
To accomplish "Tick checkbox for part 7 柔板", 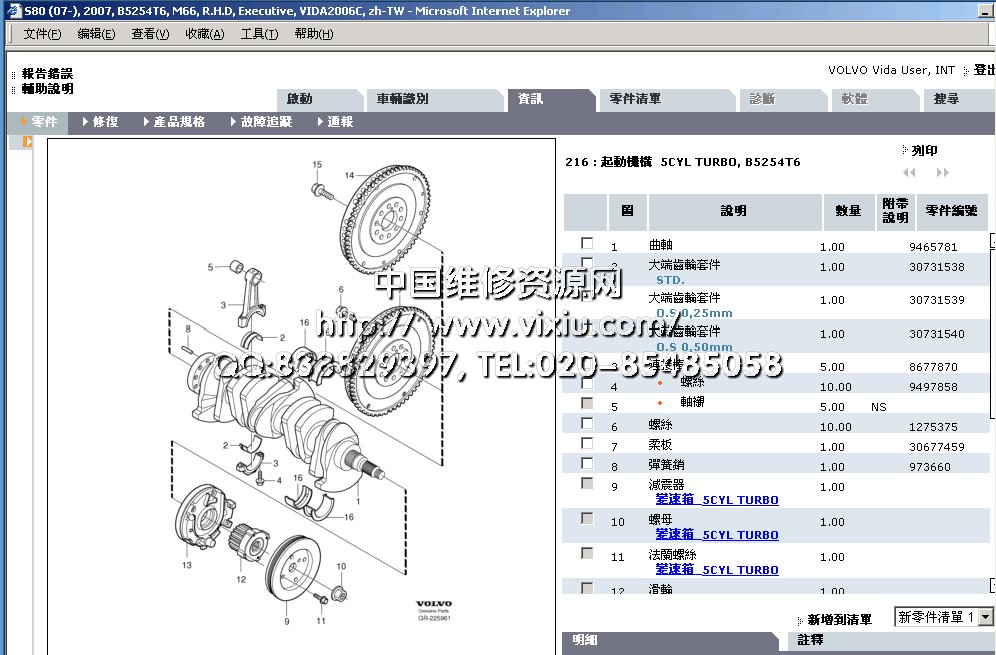I will 587,443.
